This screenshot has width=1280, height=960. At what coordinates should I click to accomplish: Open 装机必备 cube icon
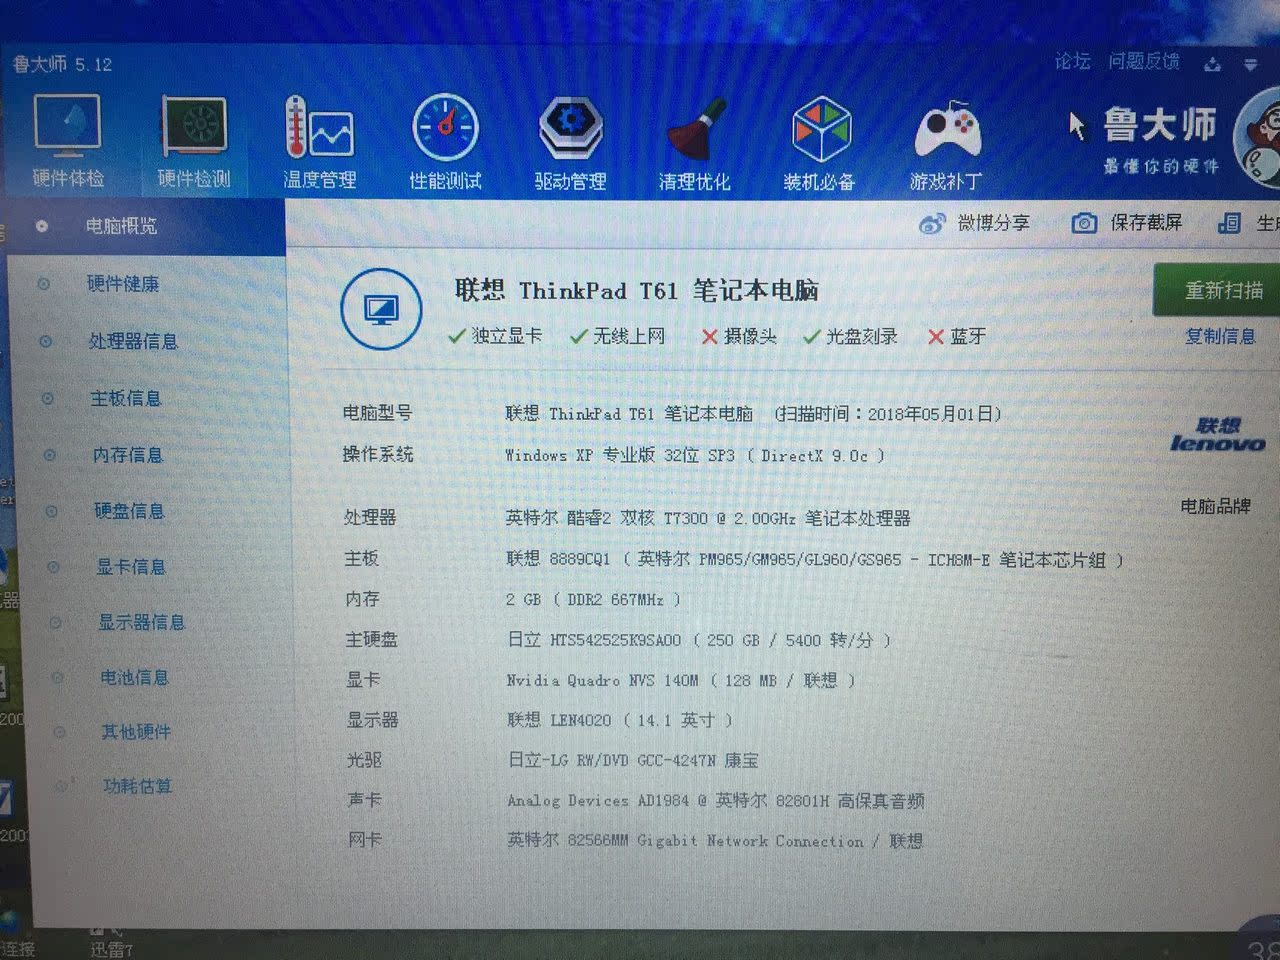[x=820, y=143]
